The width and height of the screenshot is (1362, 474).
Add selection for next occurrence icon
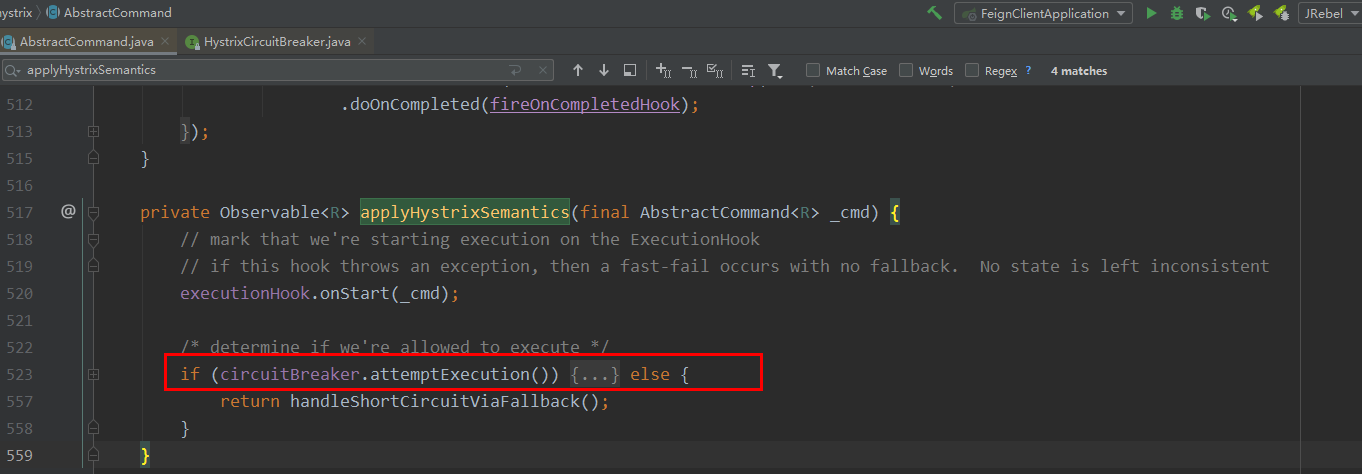[663, 70]
